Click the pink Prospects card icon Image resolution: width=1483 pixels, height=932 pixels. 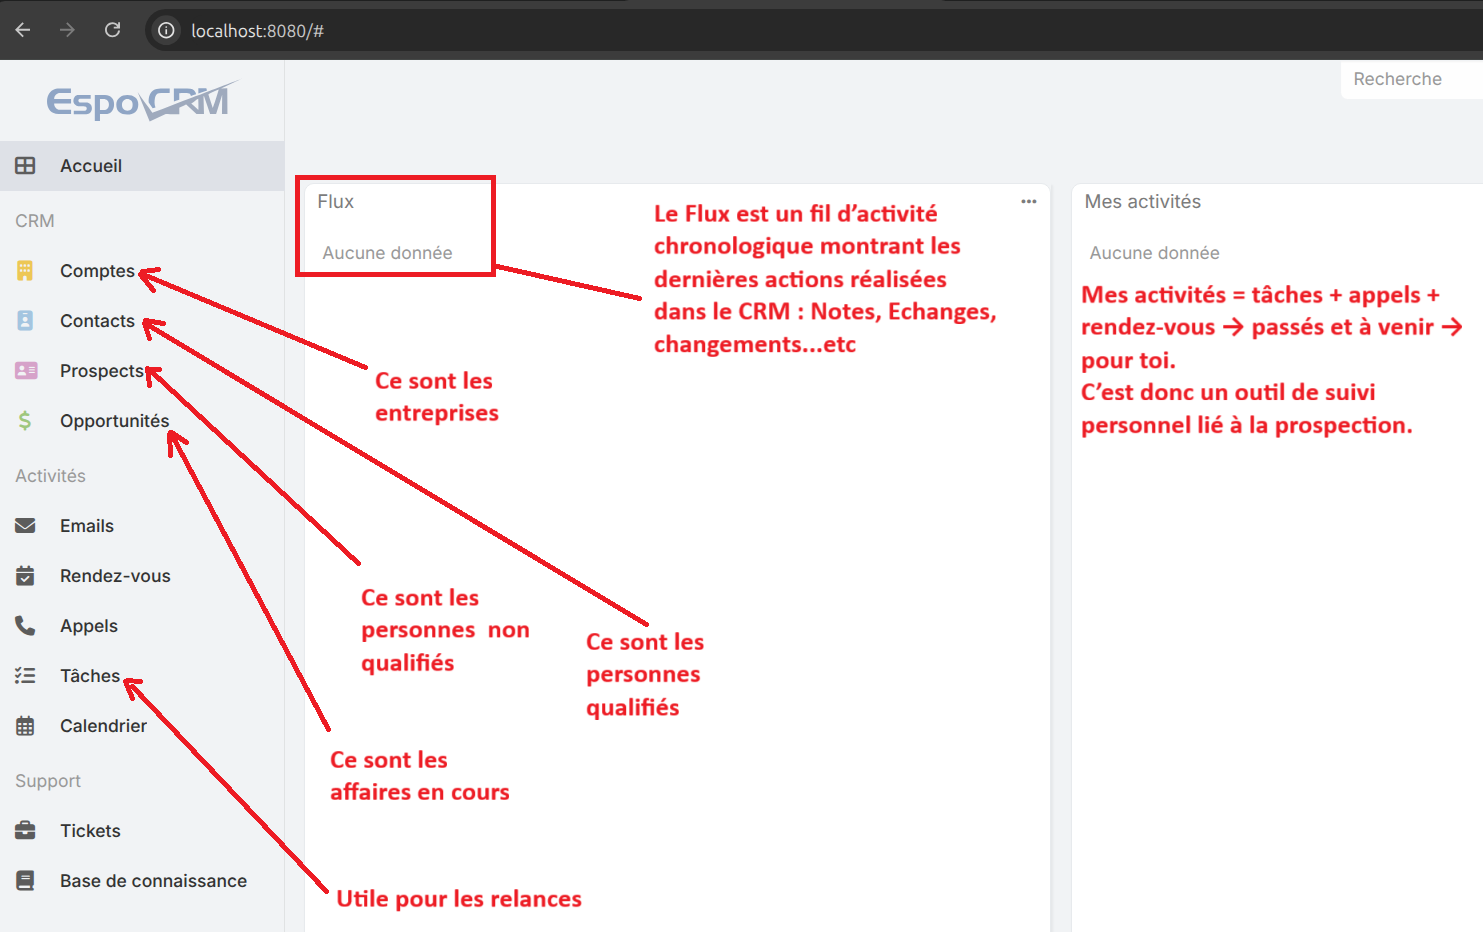pyautogui.click(x=26, y=371)
